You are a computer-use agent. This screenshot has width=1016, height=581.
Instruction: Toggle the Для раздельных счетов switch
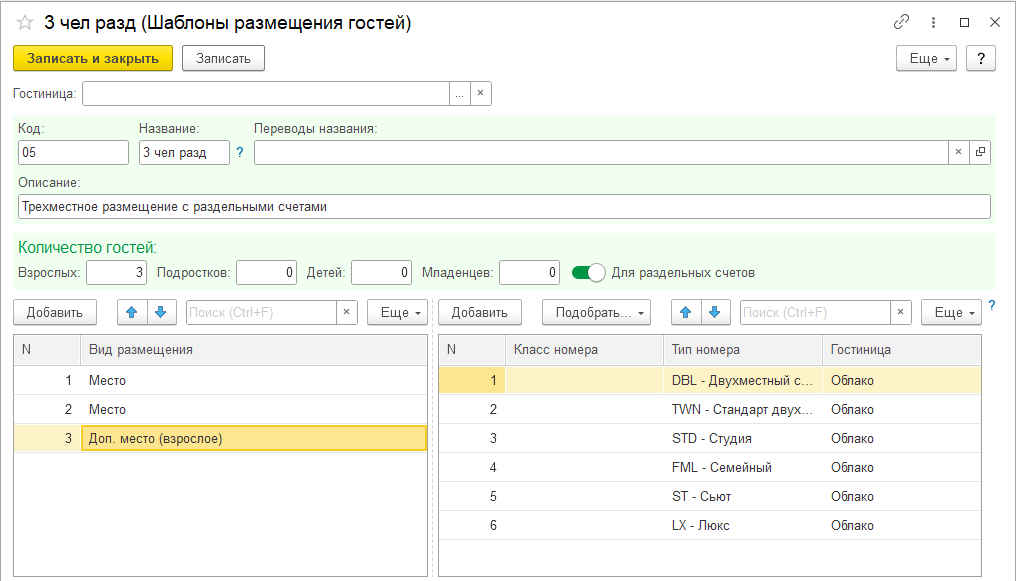589,272
